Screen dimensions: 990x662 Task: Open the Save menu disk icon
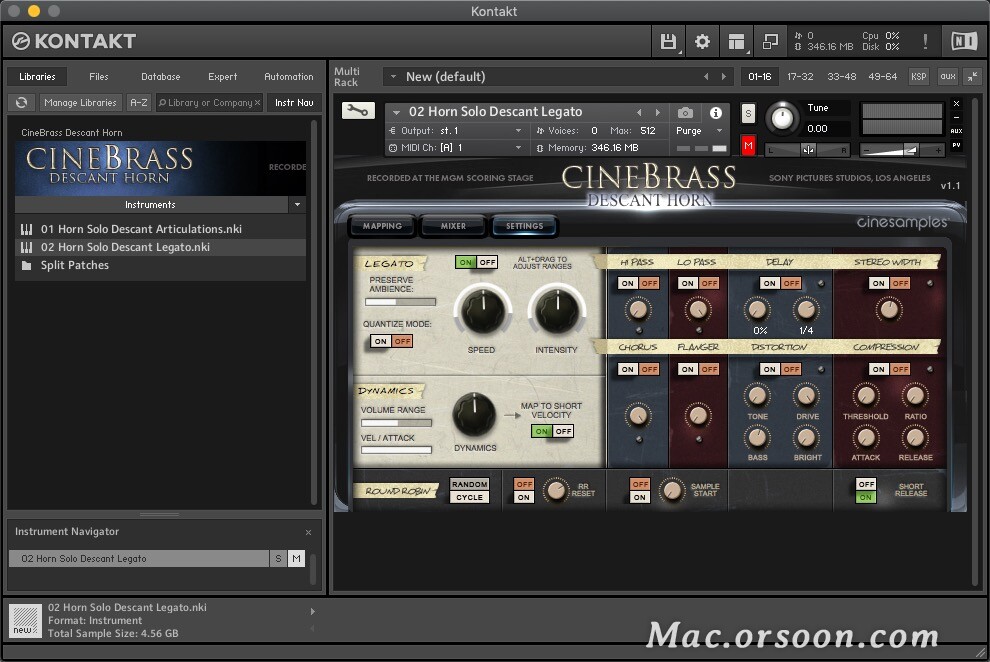tap(668, 42)
